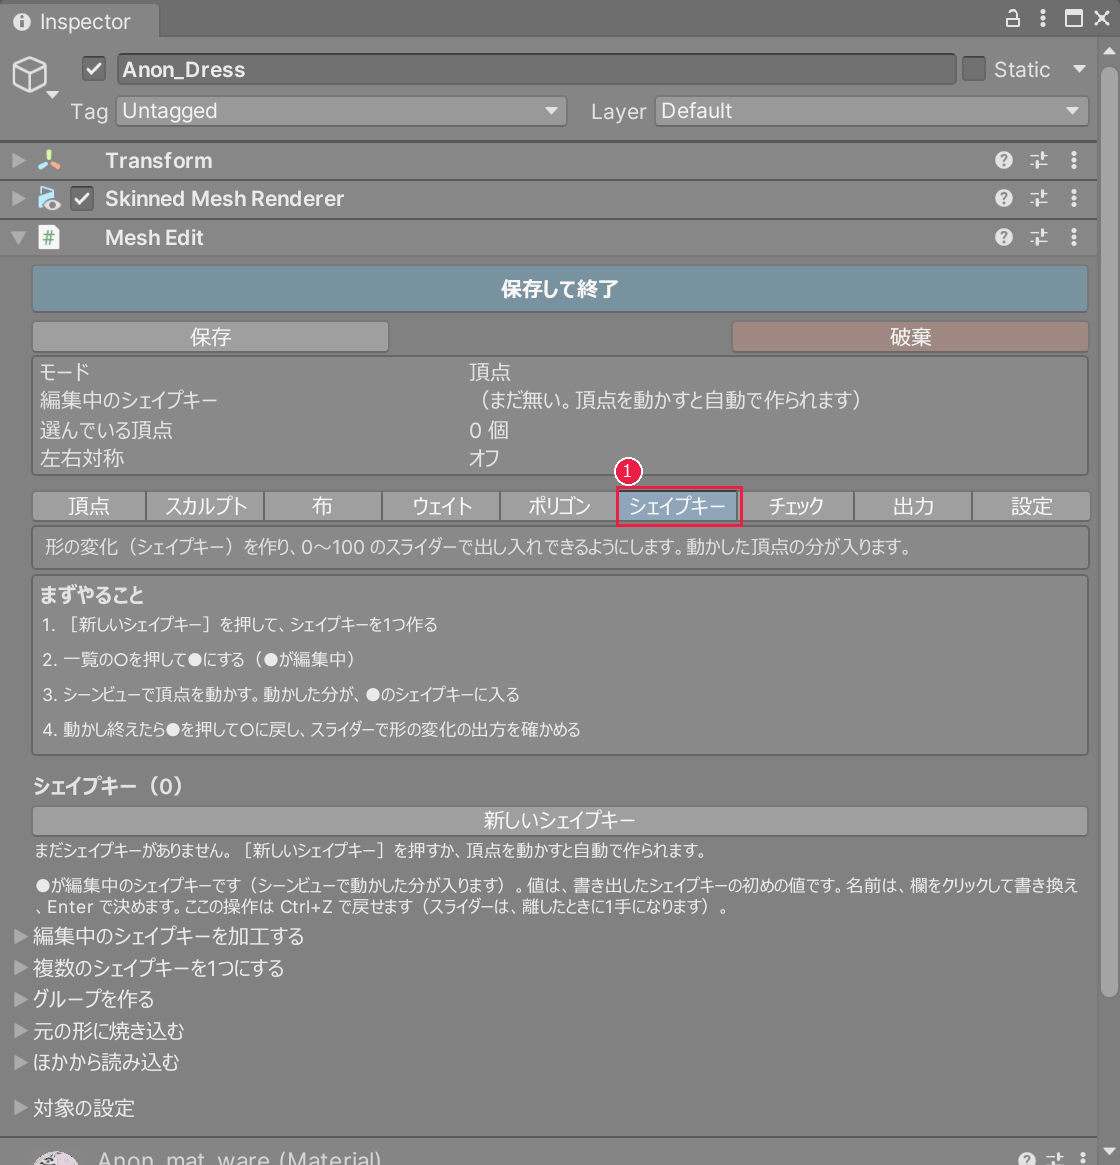1120x1165 pixels.
Task: Click the Anon_Dress name field
Action: click(x=537, y=69)
